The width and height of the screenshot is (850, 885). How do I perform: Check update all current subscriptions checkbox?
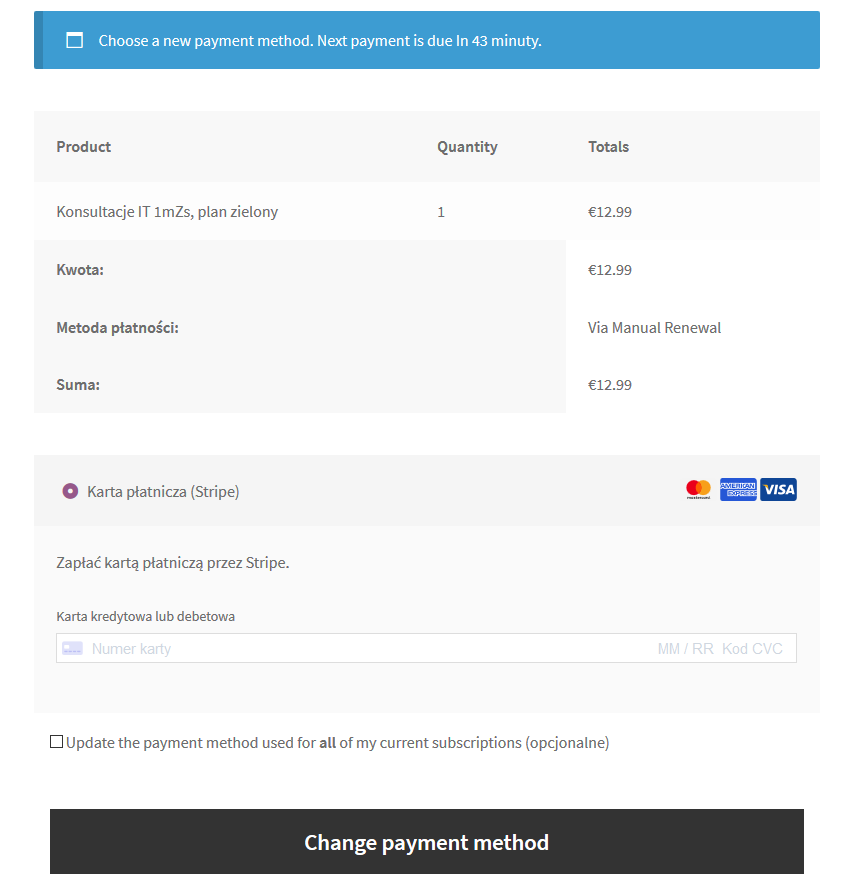[56, 742]
